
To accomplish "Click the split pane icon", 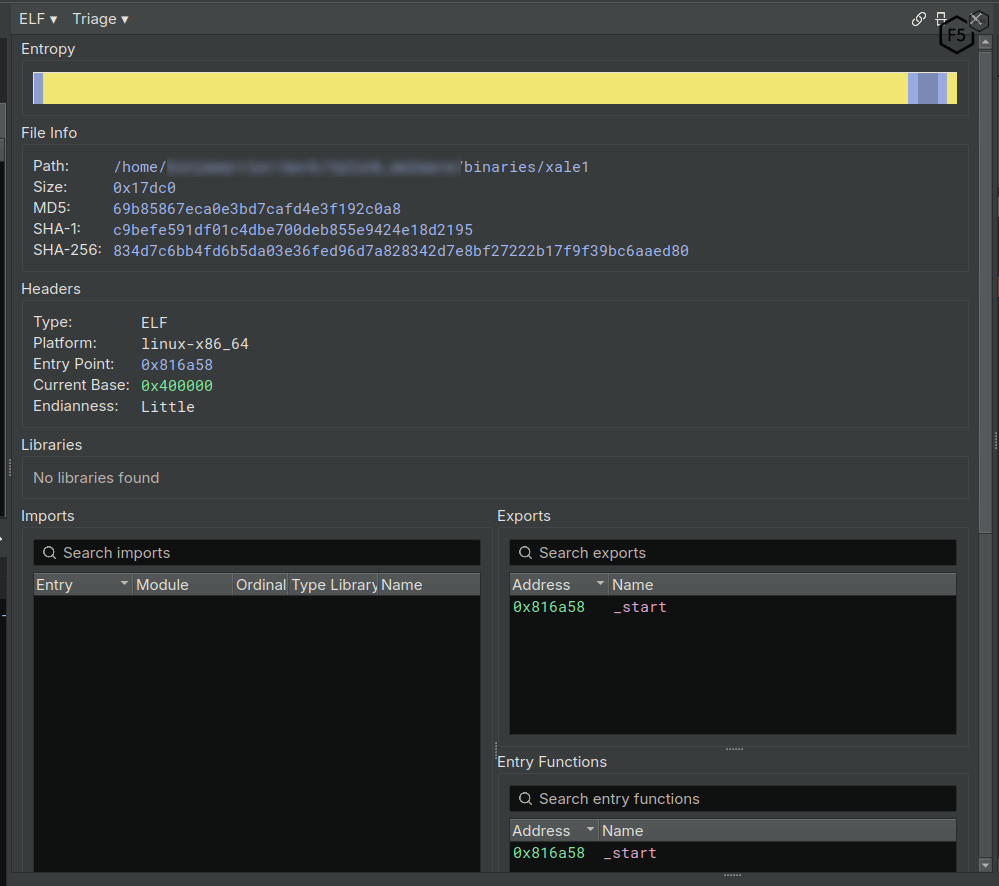I will click(941, 19).
